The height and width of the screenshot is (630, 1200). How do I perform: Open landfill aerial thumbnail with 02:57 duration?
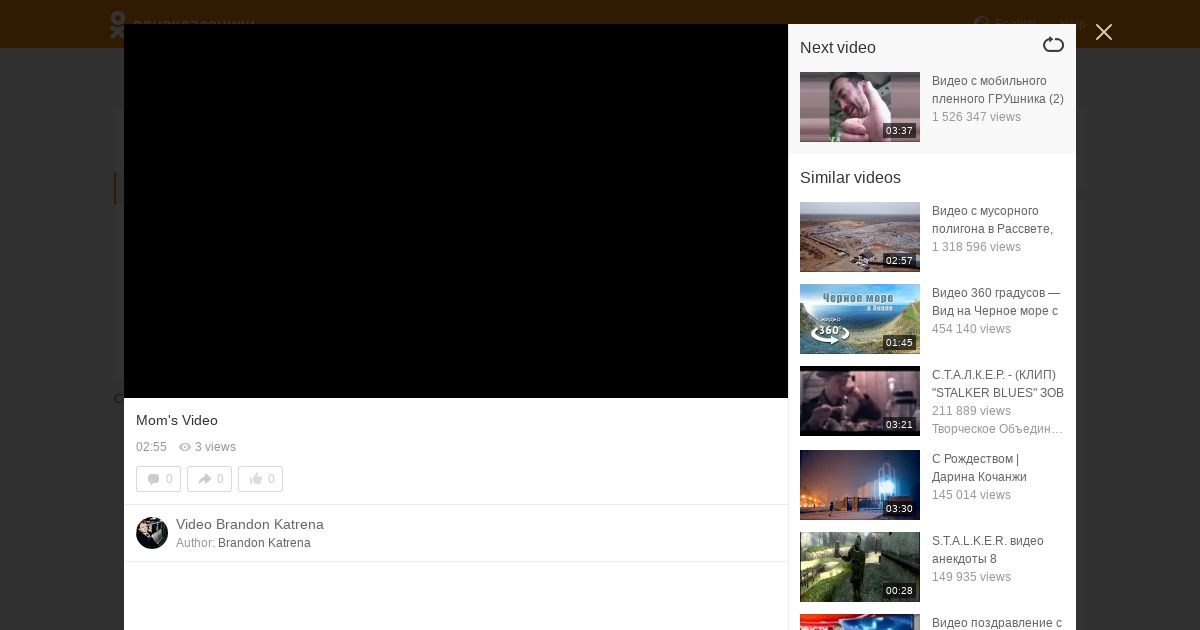(860, 237)
